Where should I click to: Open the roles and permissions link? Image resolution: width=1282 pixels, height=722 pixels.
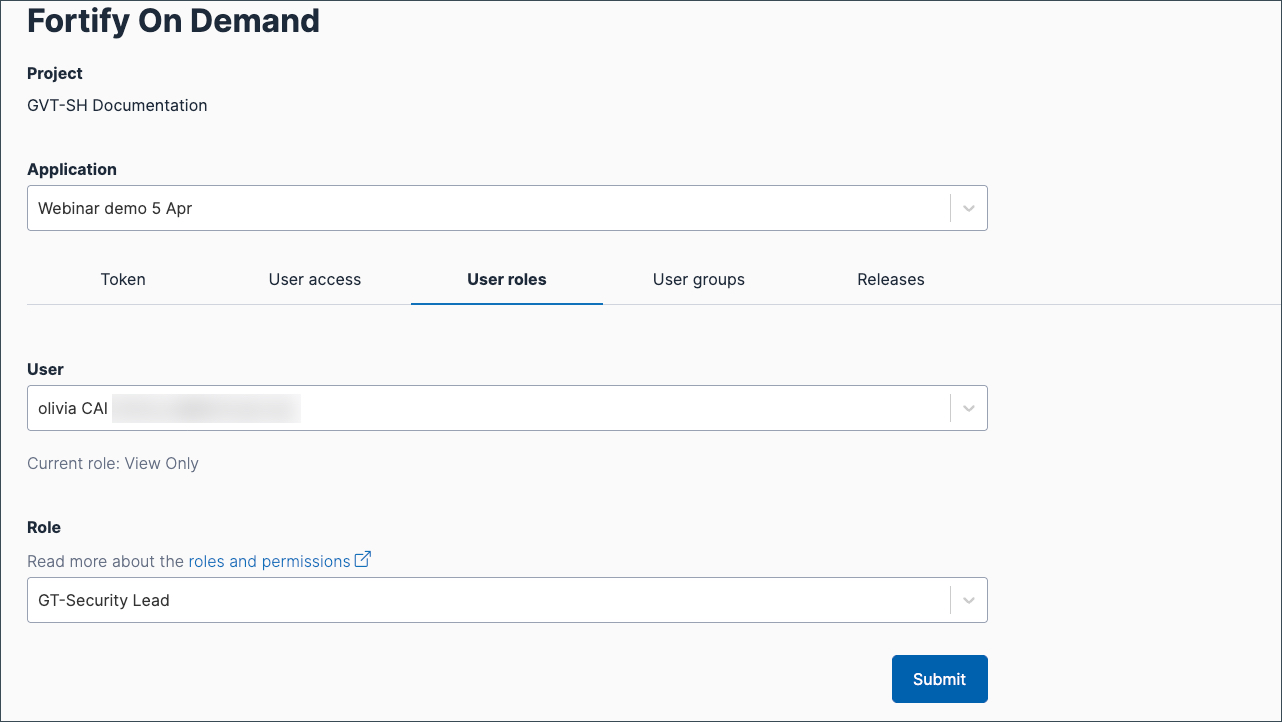click(x=269, y=561)
